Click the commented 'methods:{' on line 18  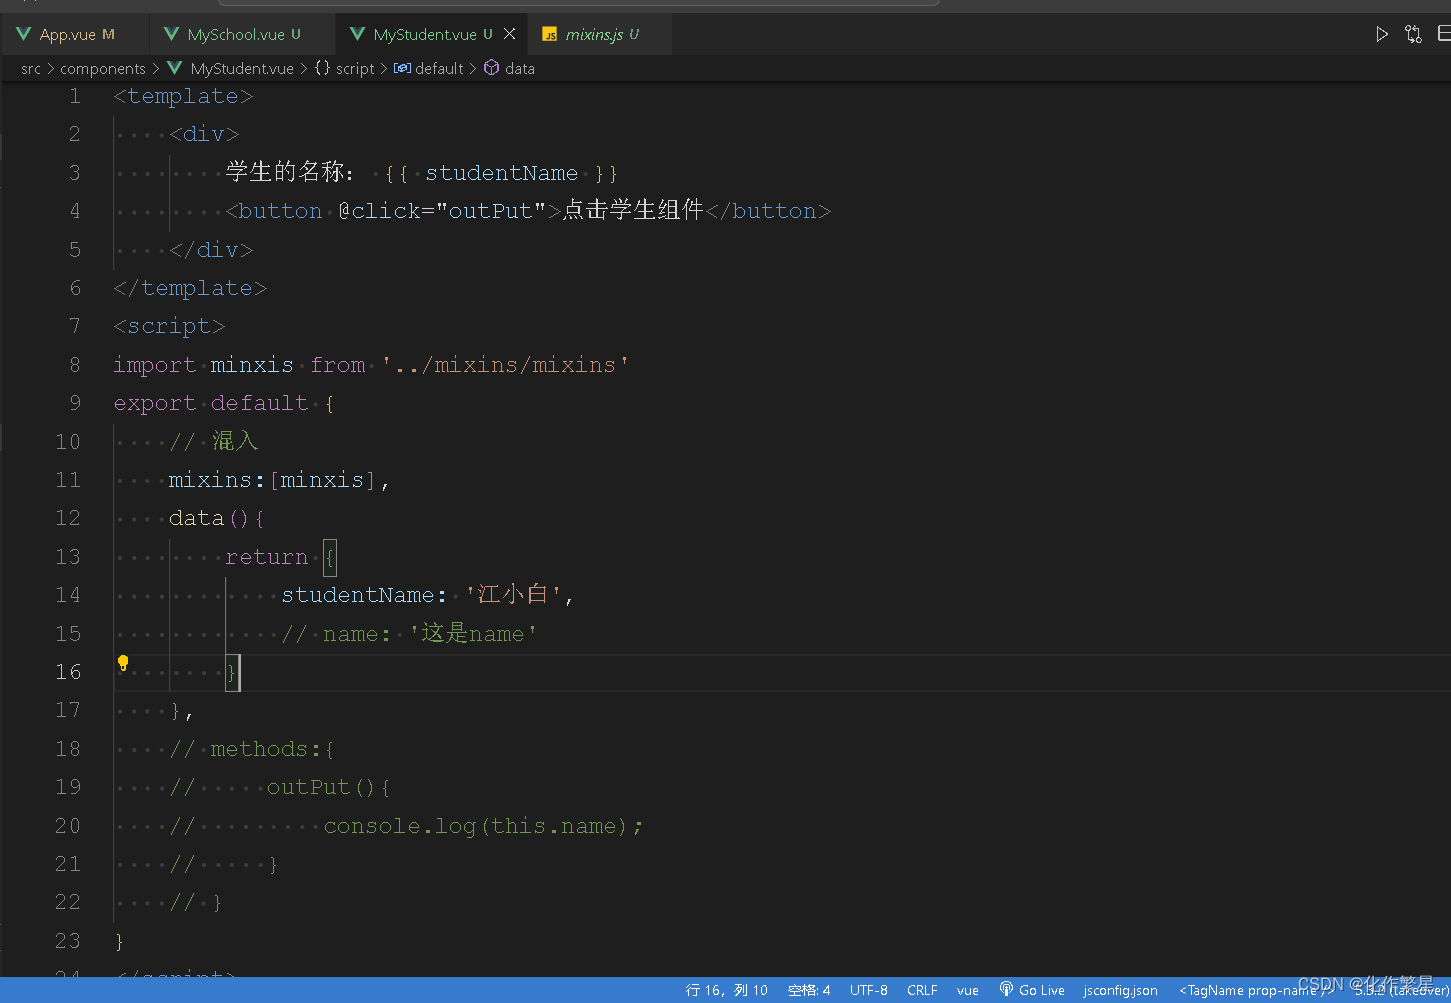(272, 749)
